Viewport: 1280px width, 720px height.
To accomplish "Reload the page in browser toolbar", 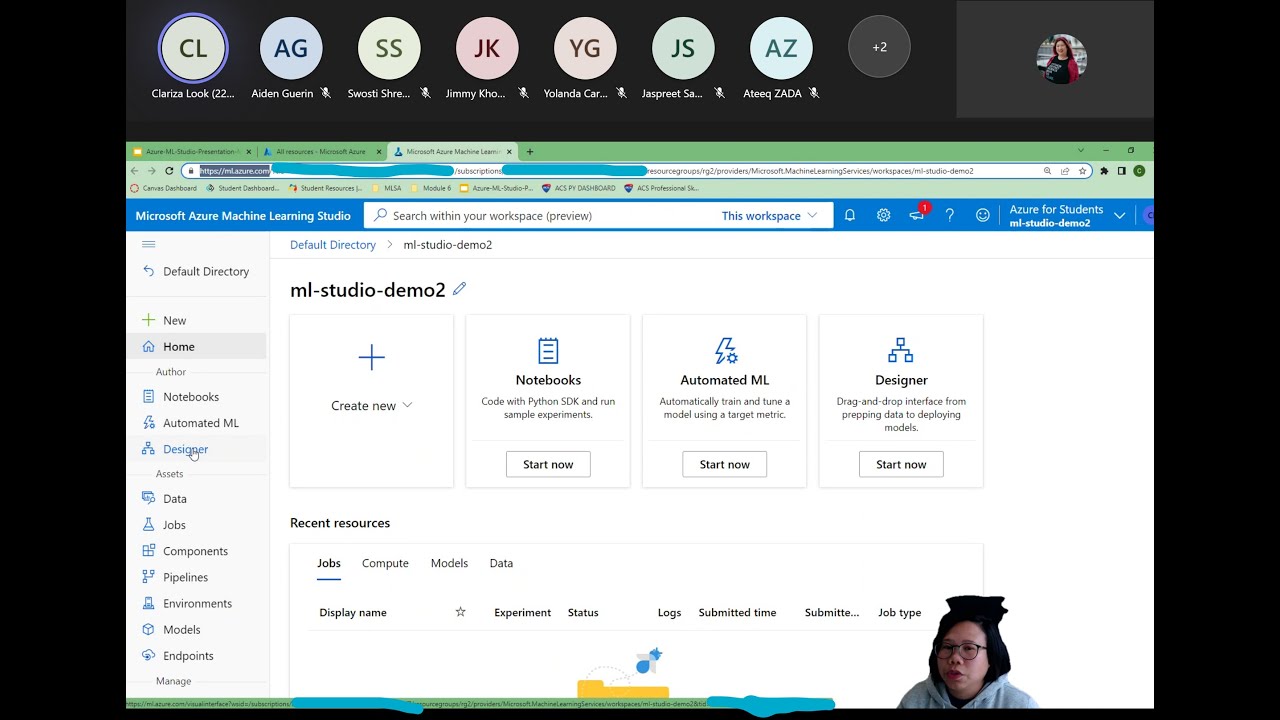I will click(169, 171).
